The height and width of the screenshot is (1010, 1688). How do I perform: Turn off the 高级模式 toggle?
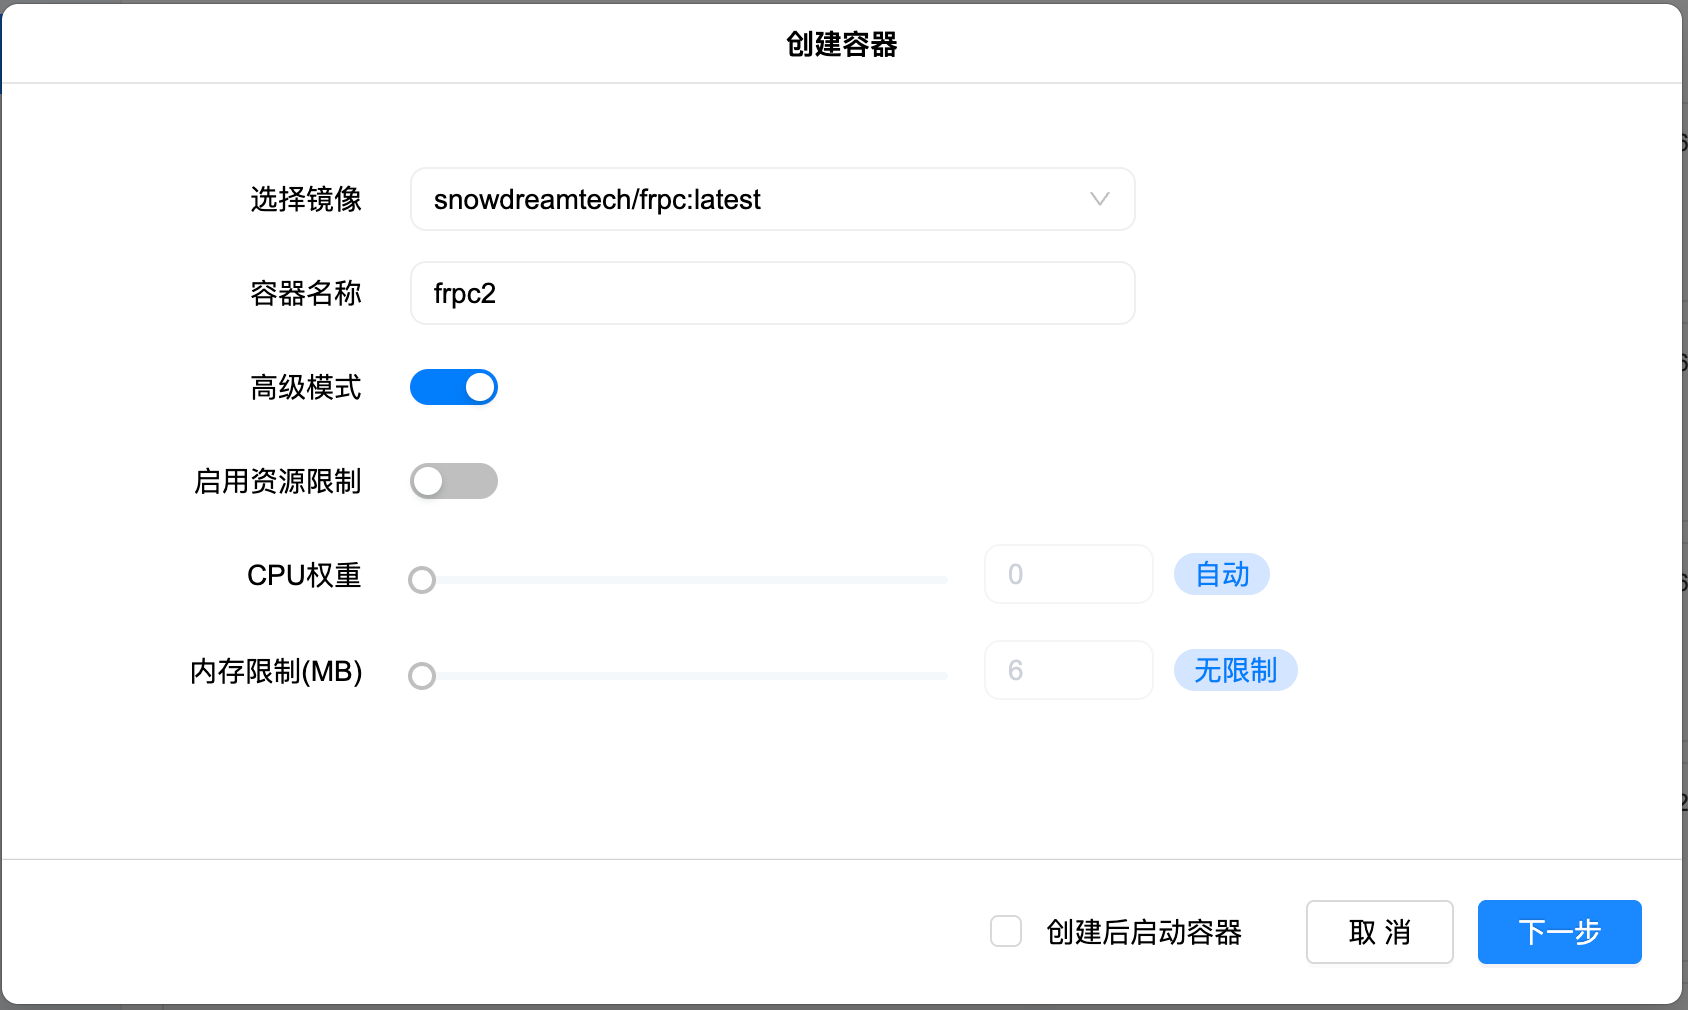[x=454, y=387]
